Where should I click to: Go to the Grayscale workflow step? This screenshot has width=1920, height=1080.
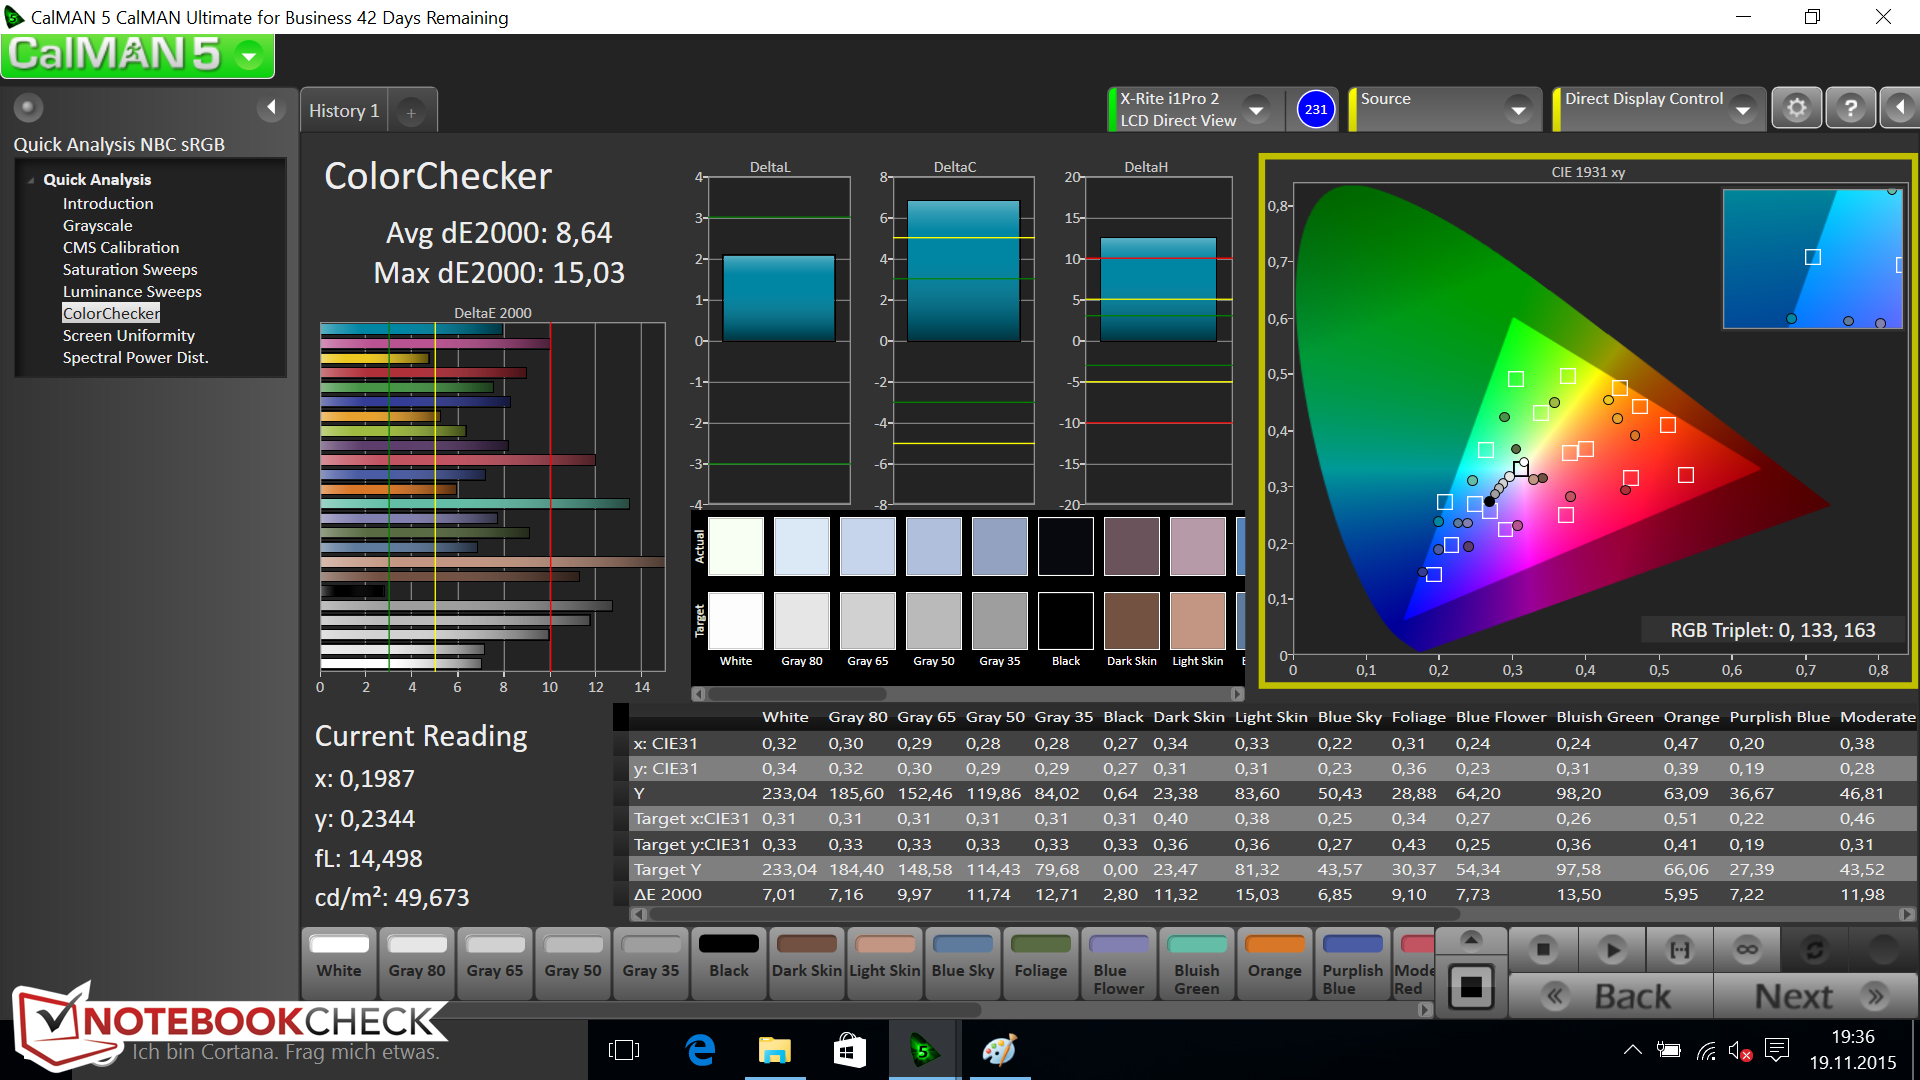click(97, 225)
